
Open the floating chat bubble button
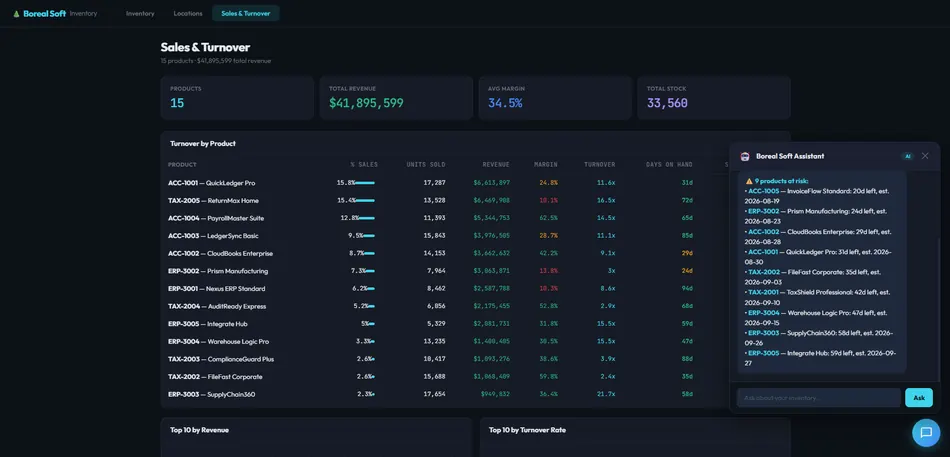click(926, 433)
